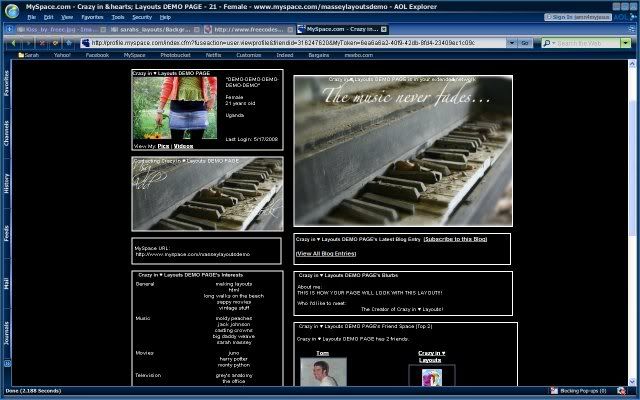Switch to the freecodes tab
The width and height of the screenshot is (640, 400).
[x=249, y=29]
